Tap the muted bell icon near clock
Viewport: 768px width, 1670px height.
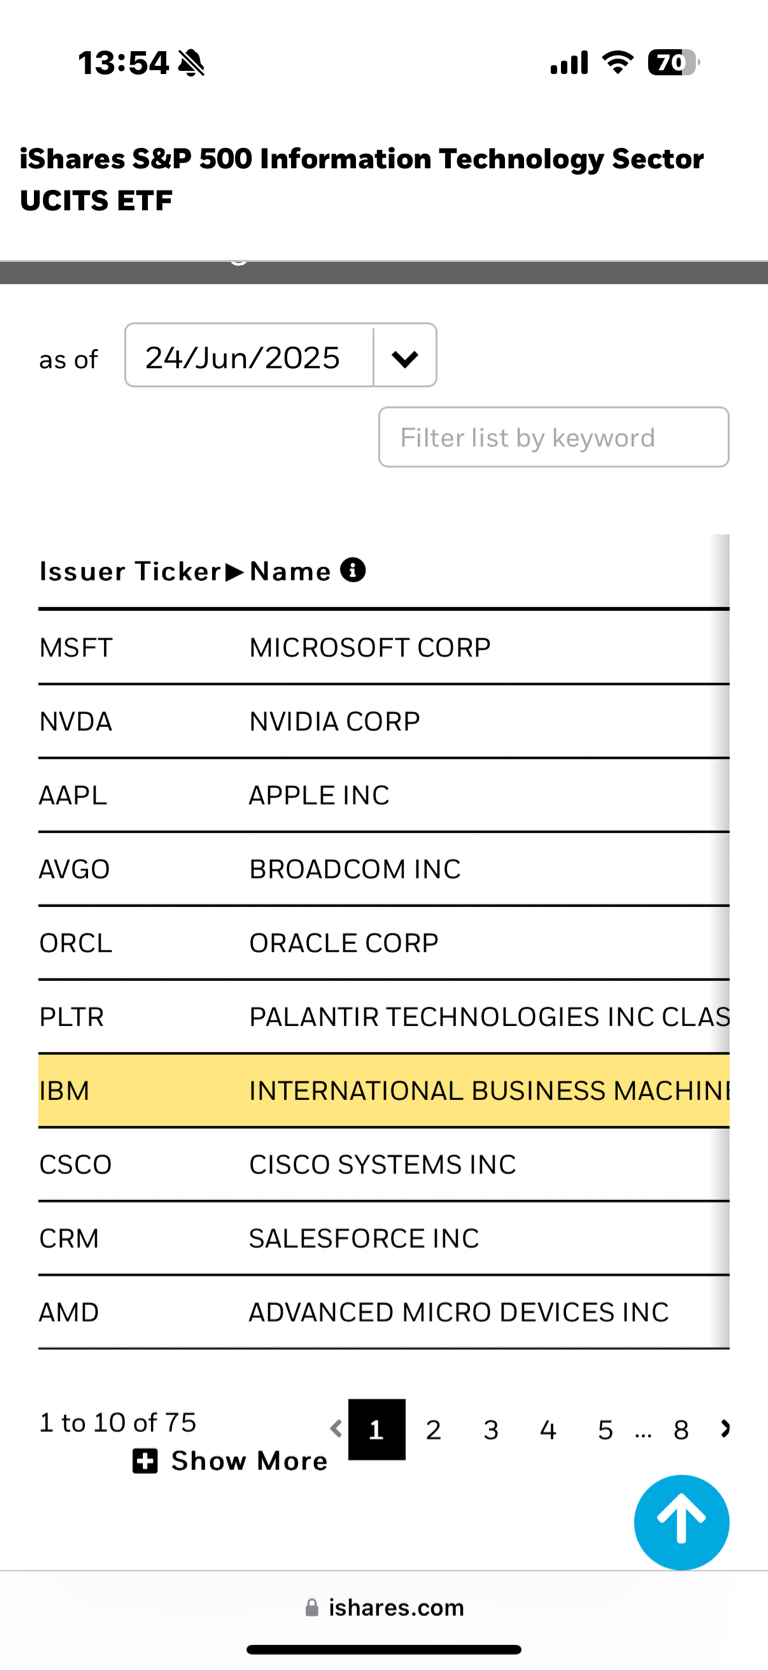191,63
